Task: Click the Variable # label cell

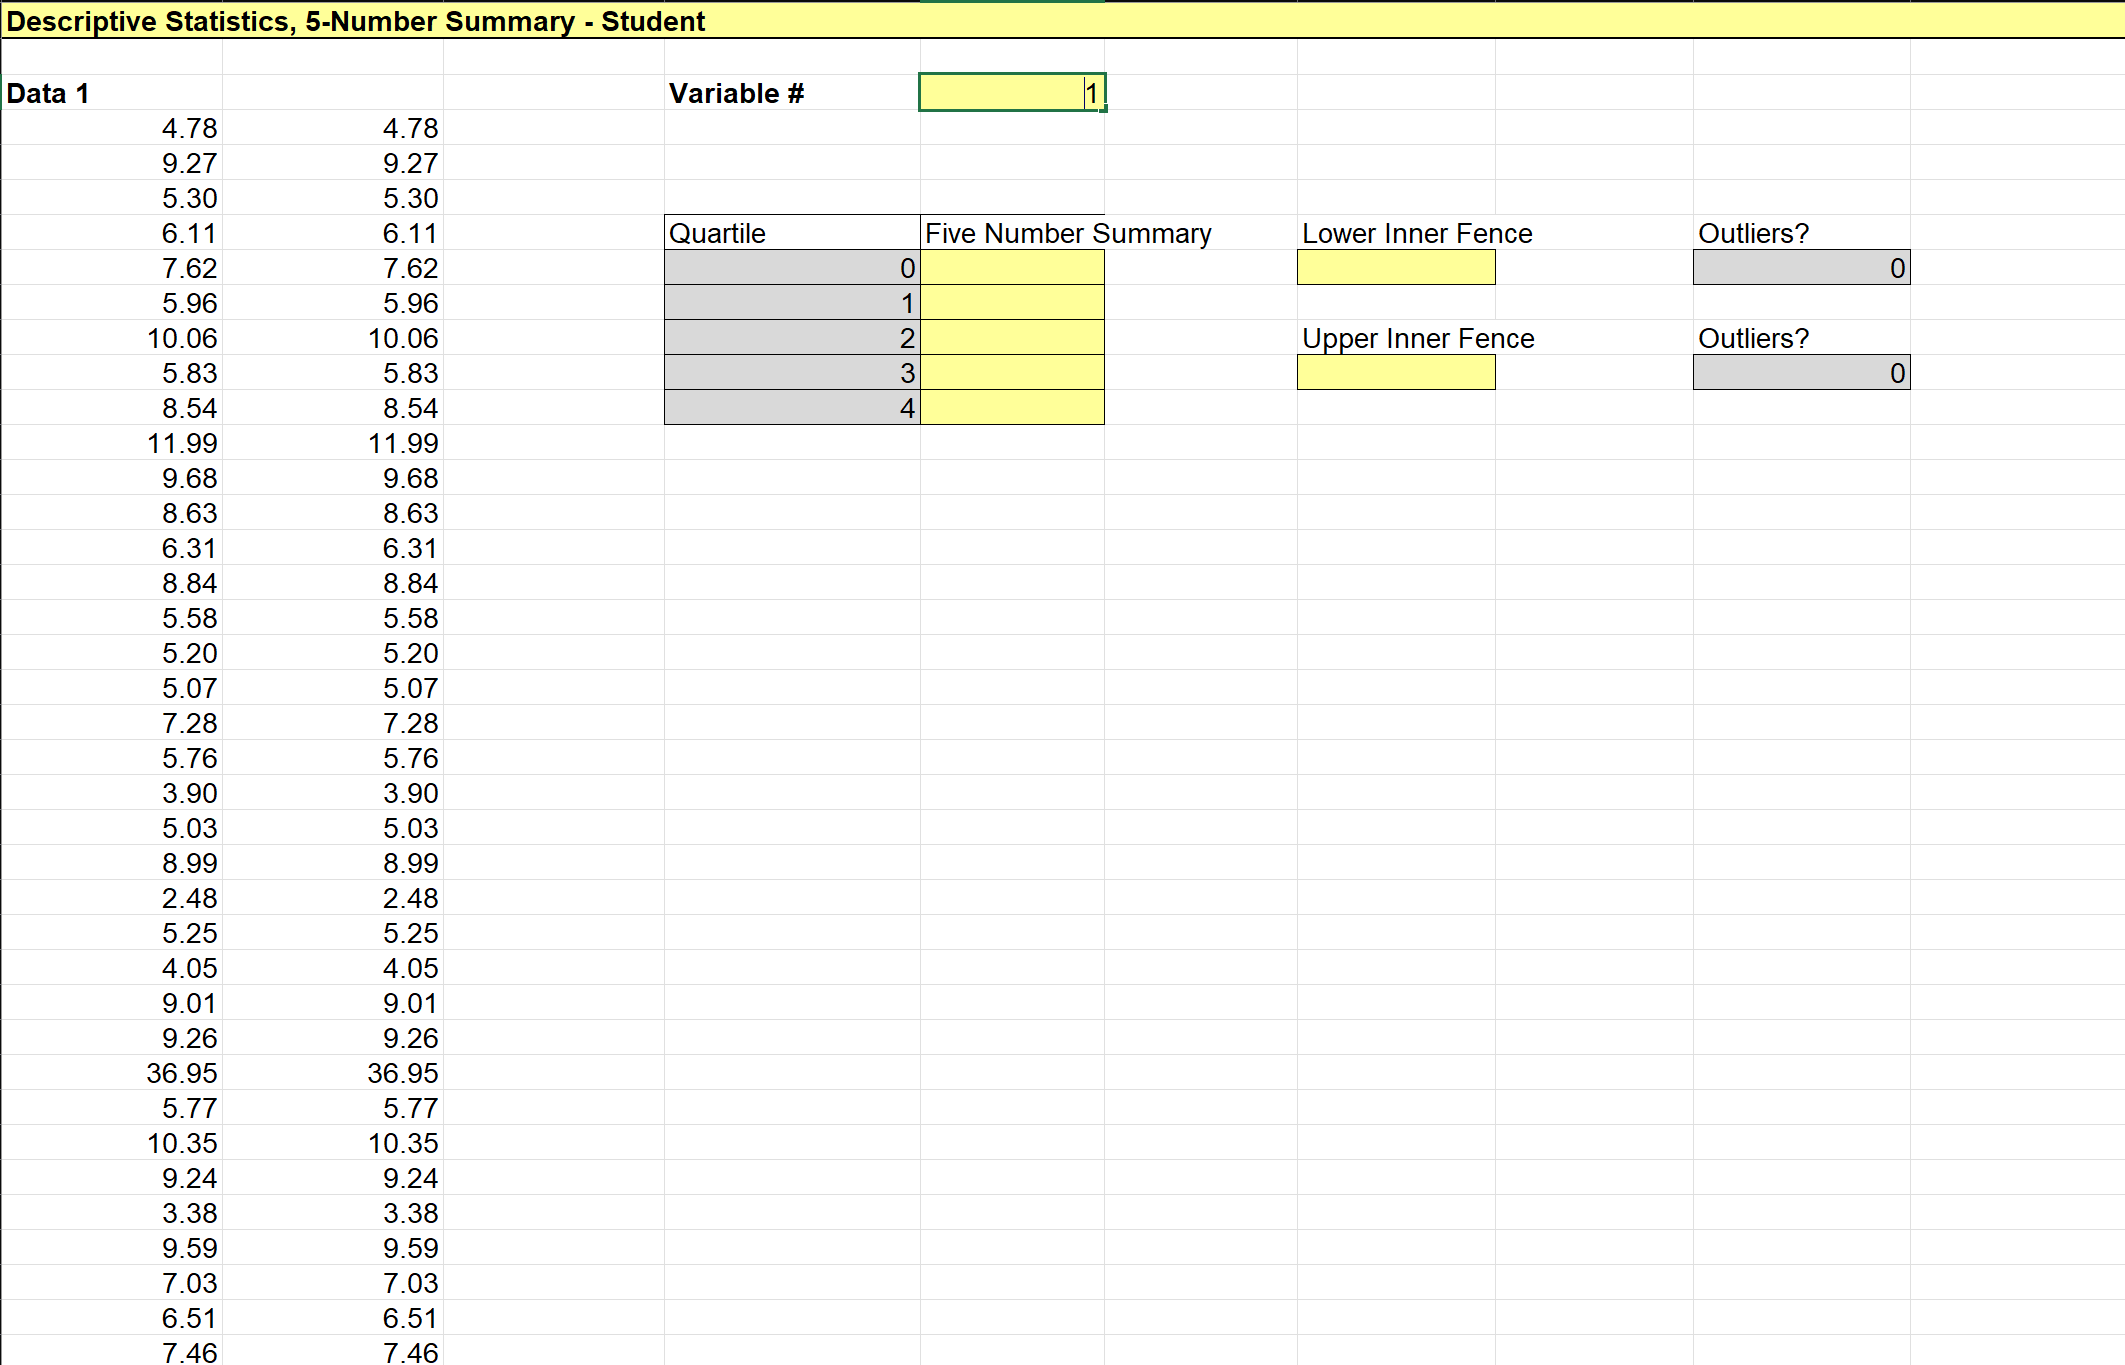Action: pyautogui.click(x=736, y=94)
